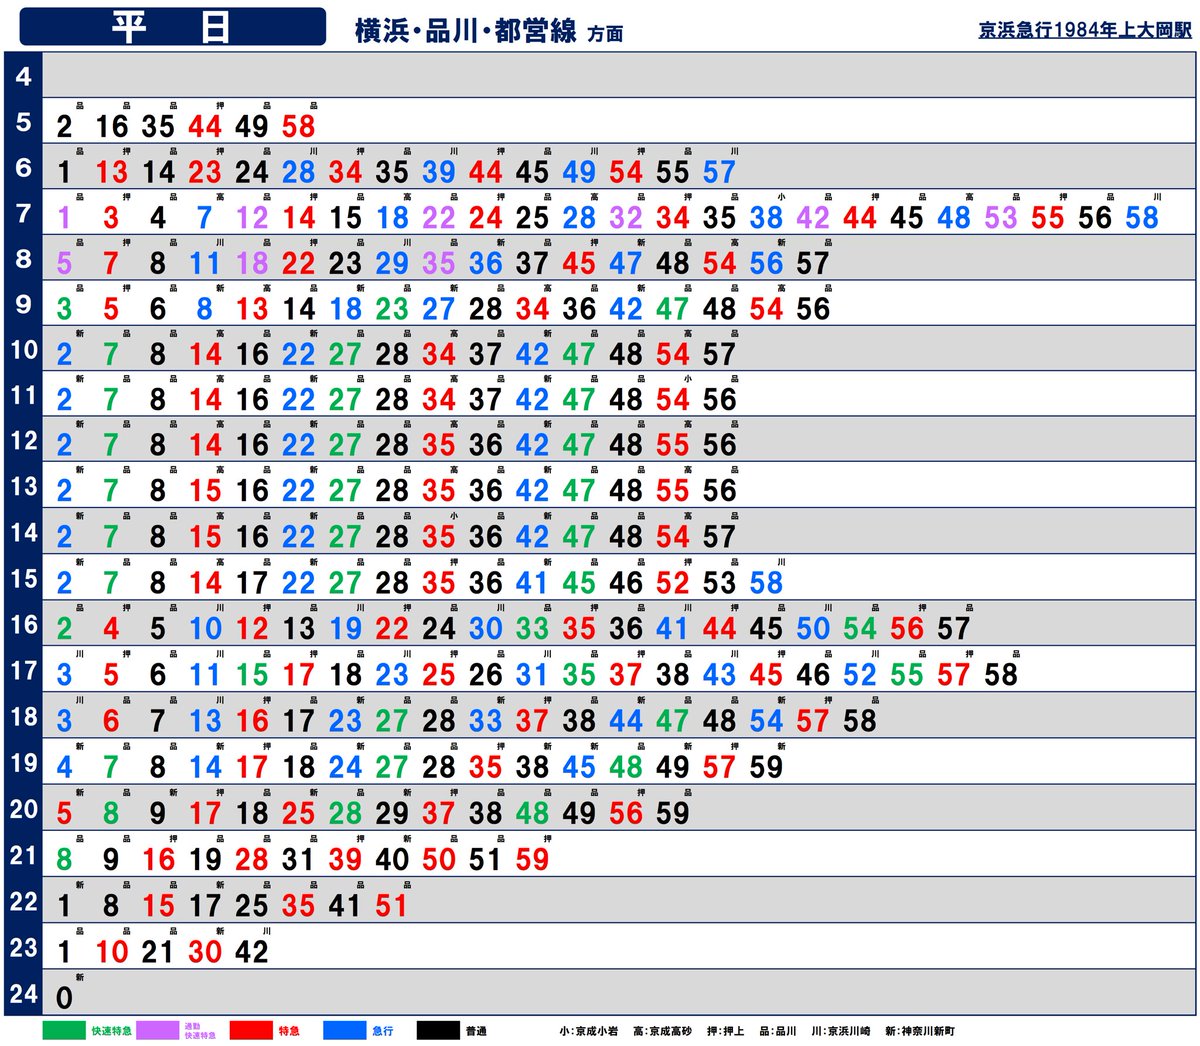Click red 15 departure in the 13 o'clock row
This screenshot has height=1046, width=1200.
(205, 491)
